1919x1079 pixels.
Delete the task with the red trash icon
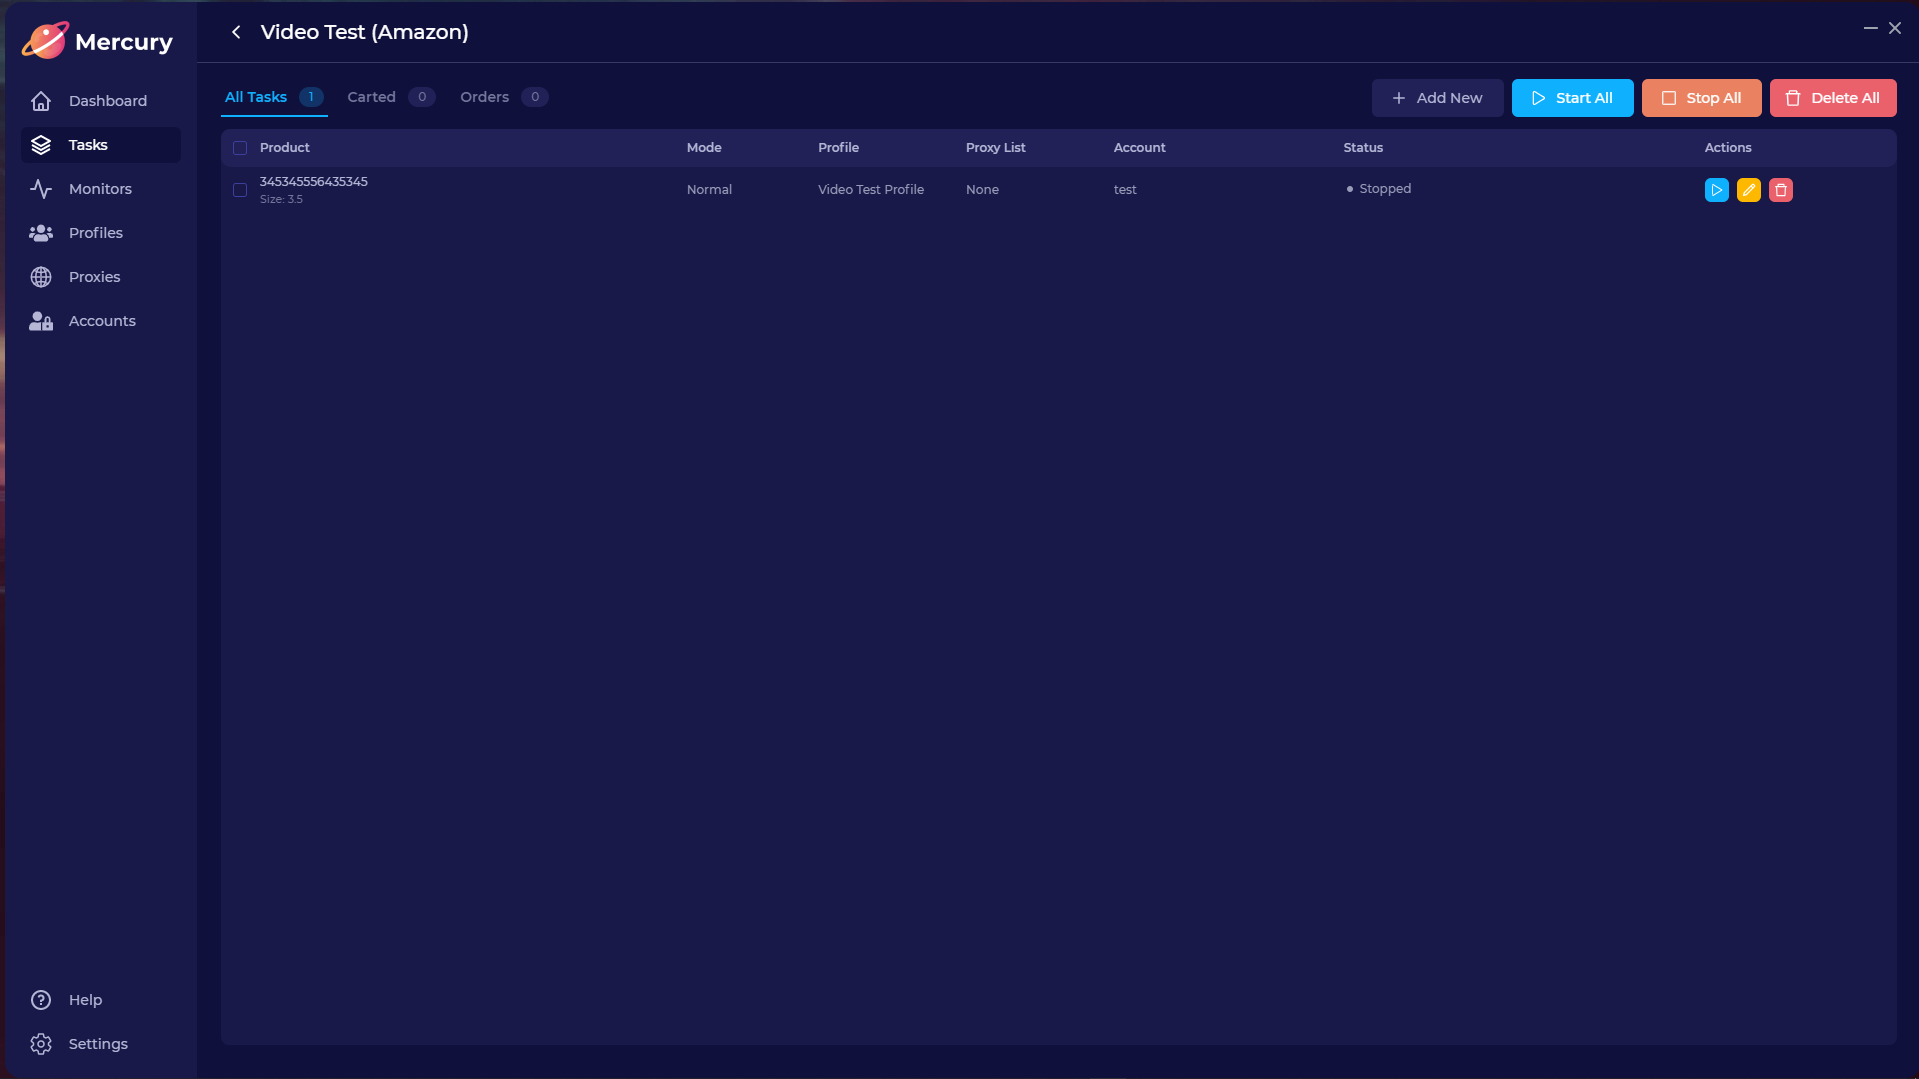(1780, 190)
